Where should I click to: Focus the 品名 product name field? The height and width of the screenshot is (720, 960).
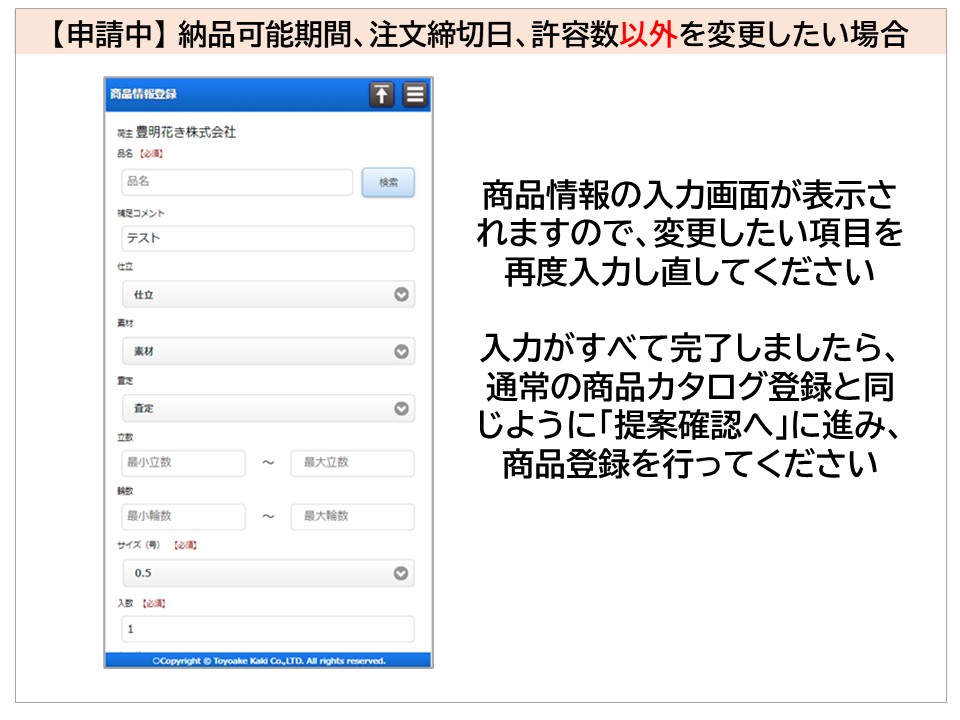236,182
